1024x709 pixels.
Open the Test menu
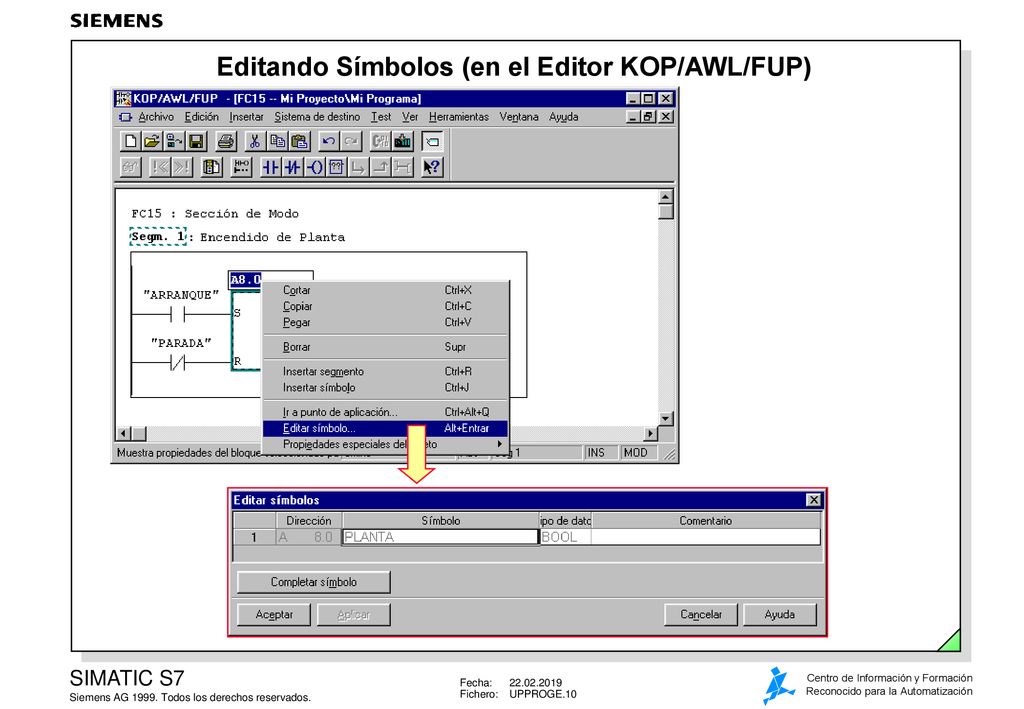381,117
